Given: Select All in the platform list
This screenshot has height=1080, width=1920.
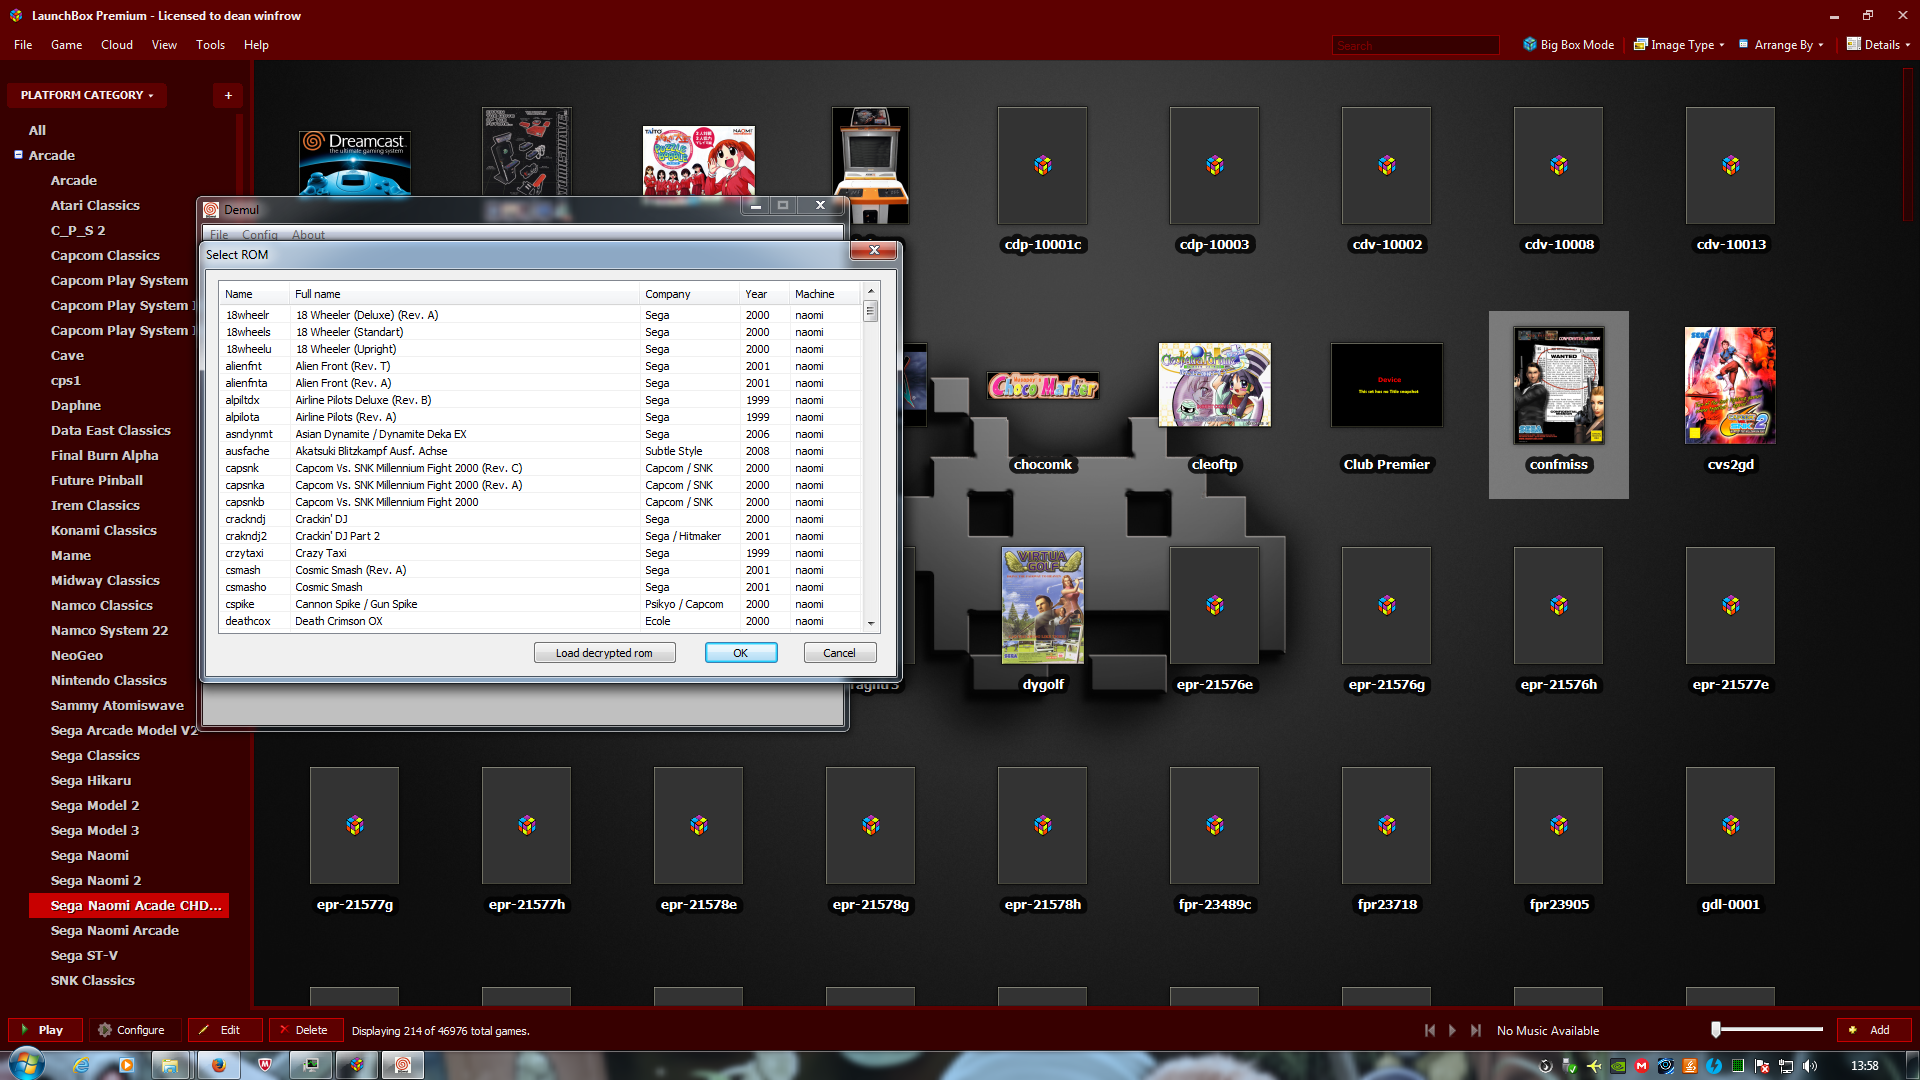Looking at the screenshot, I should (x=37, y=130).
